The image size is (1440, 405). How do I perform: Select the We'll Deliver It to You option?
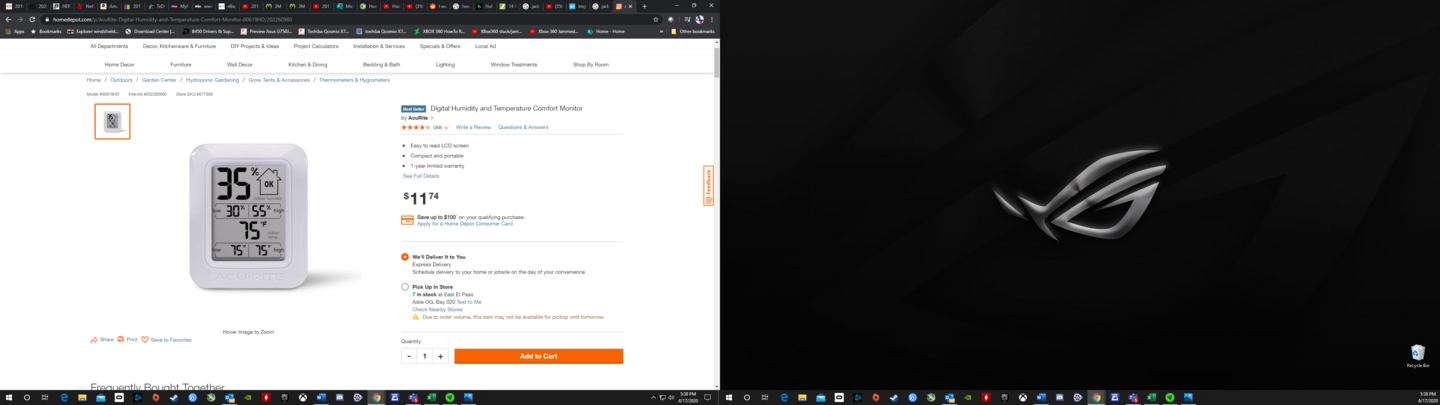[x=405, y=257]
